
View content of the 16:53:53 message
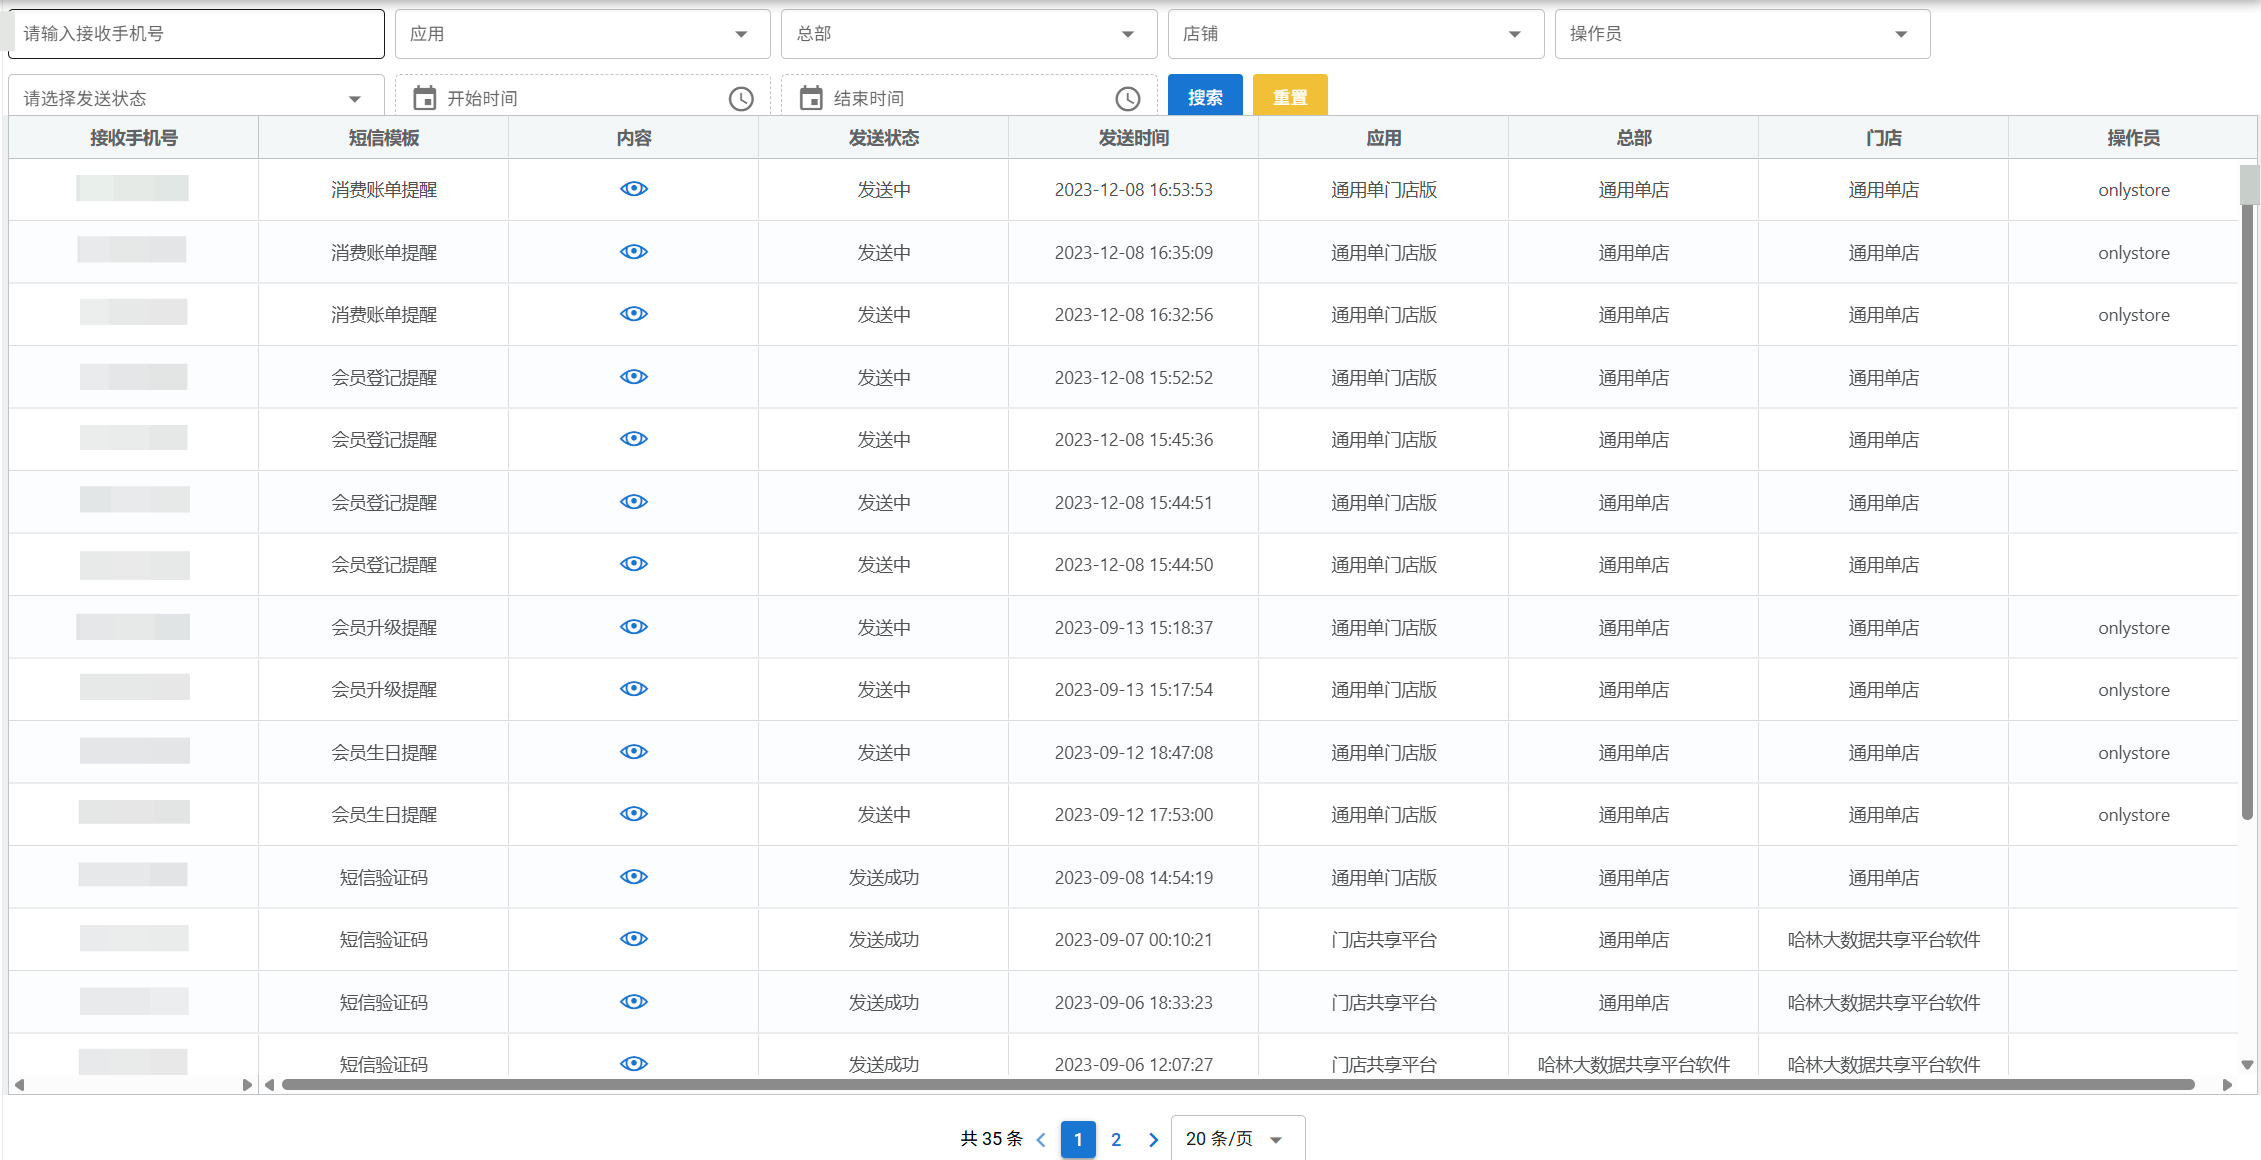(634, 189)
